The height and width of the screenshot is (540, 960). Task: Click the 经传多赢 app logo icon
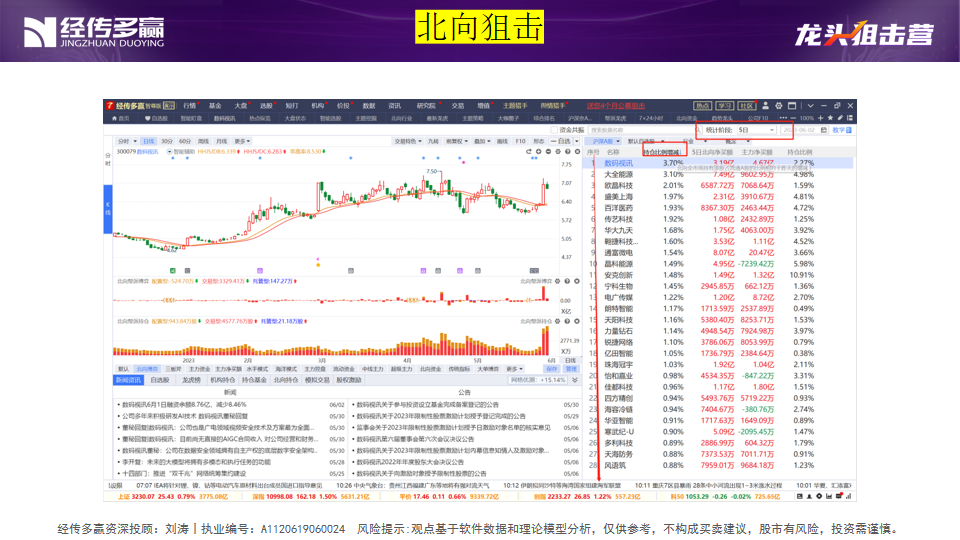point(110,105)
